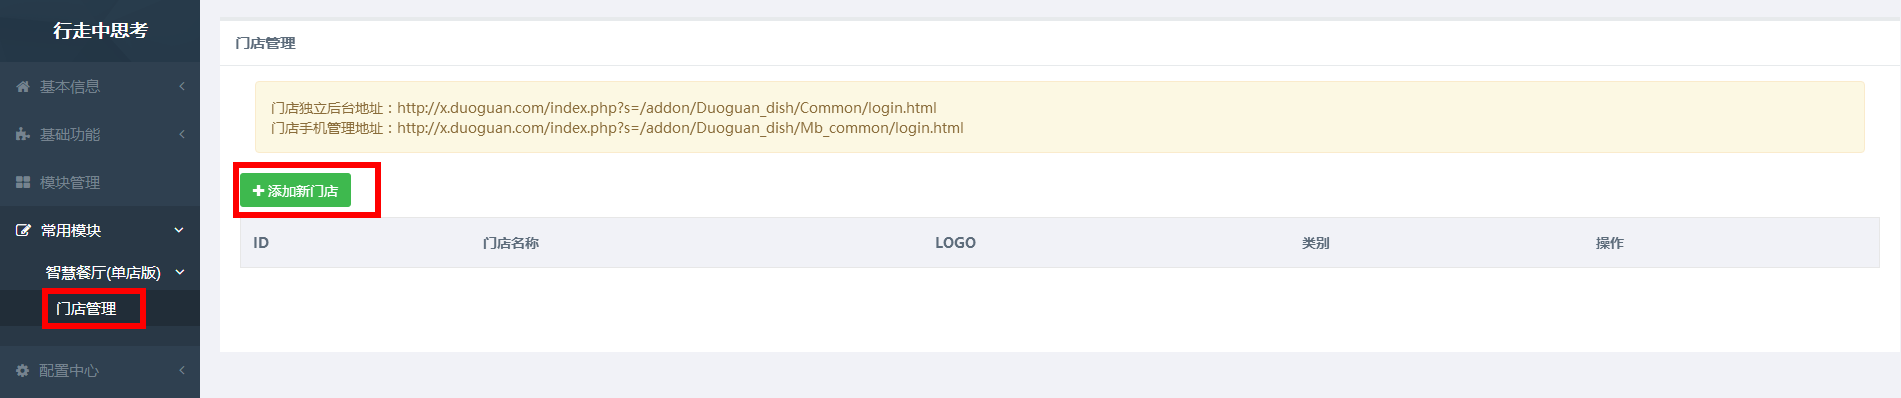This screenshot has width=1901, height=398.
Task: Click the grid icon beside 模块管理
Action: coord(23,183)
